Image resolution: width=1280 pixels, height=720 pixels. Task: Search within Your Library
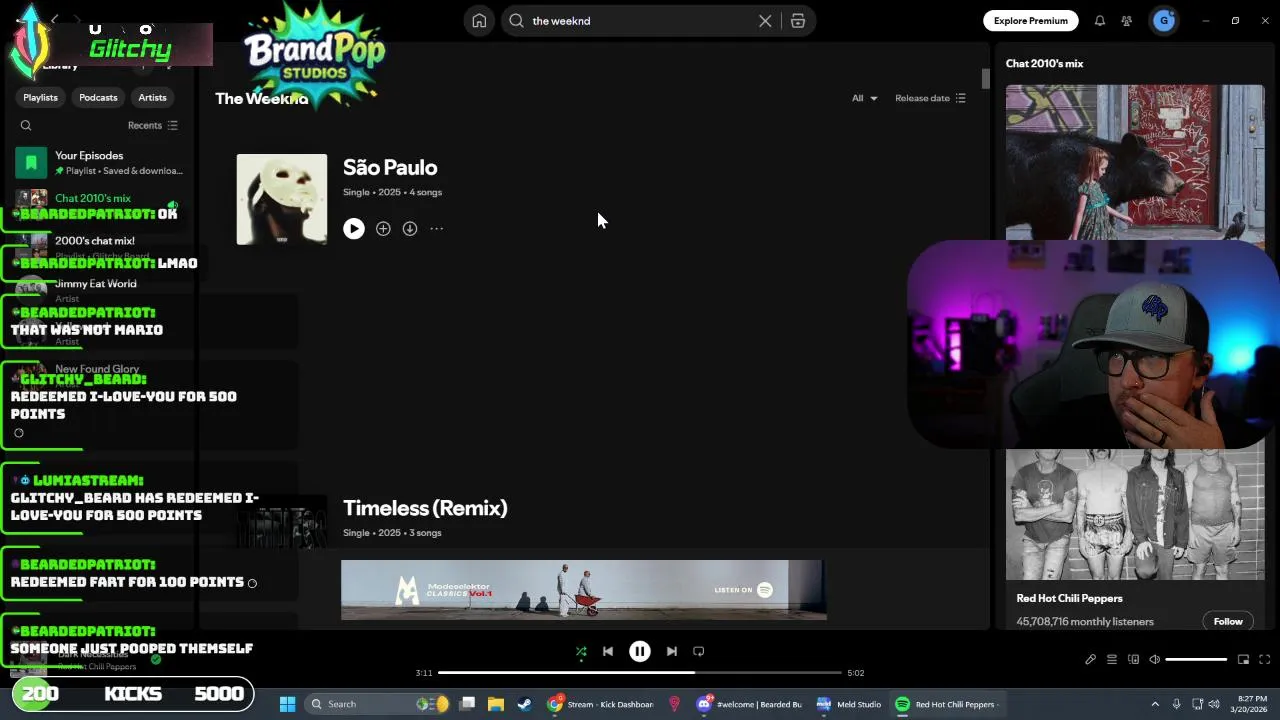(26, 125)
